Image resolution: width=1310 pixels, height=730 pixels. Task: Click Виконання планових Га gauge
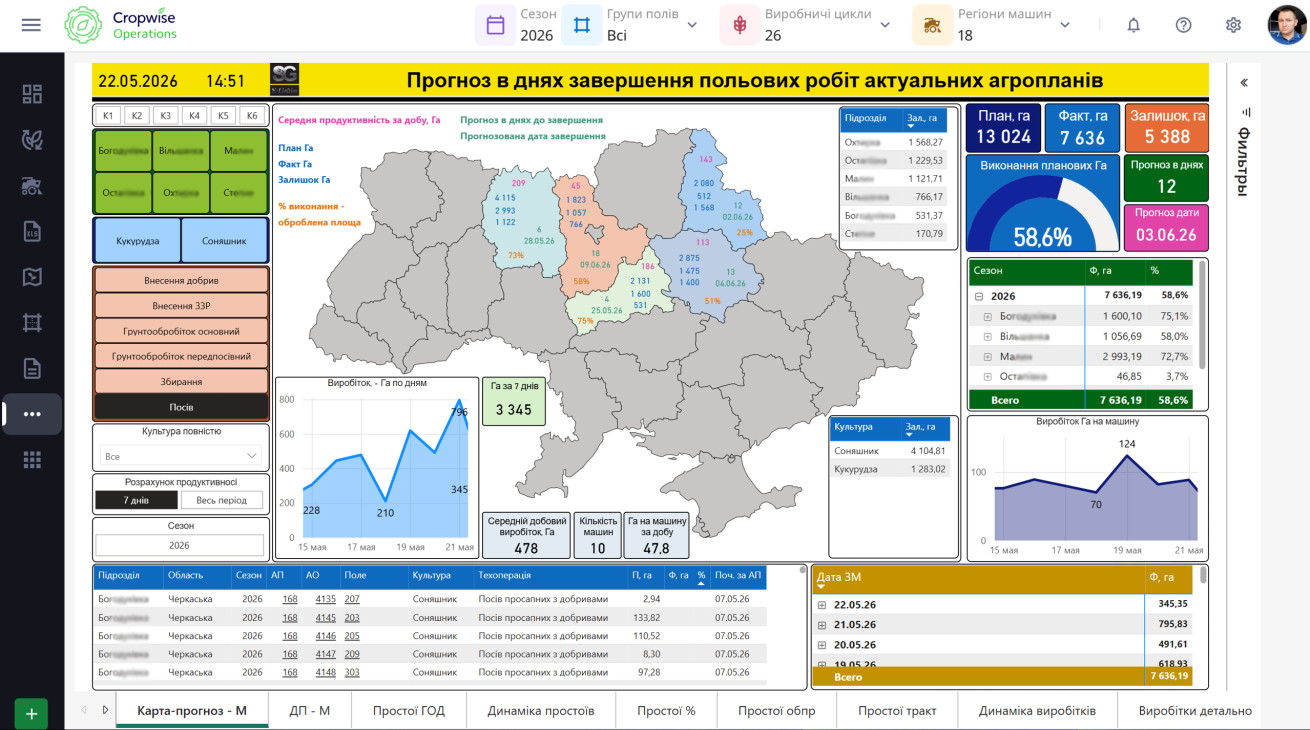click(1043, 203)
